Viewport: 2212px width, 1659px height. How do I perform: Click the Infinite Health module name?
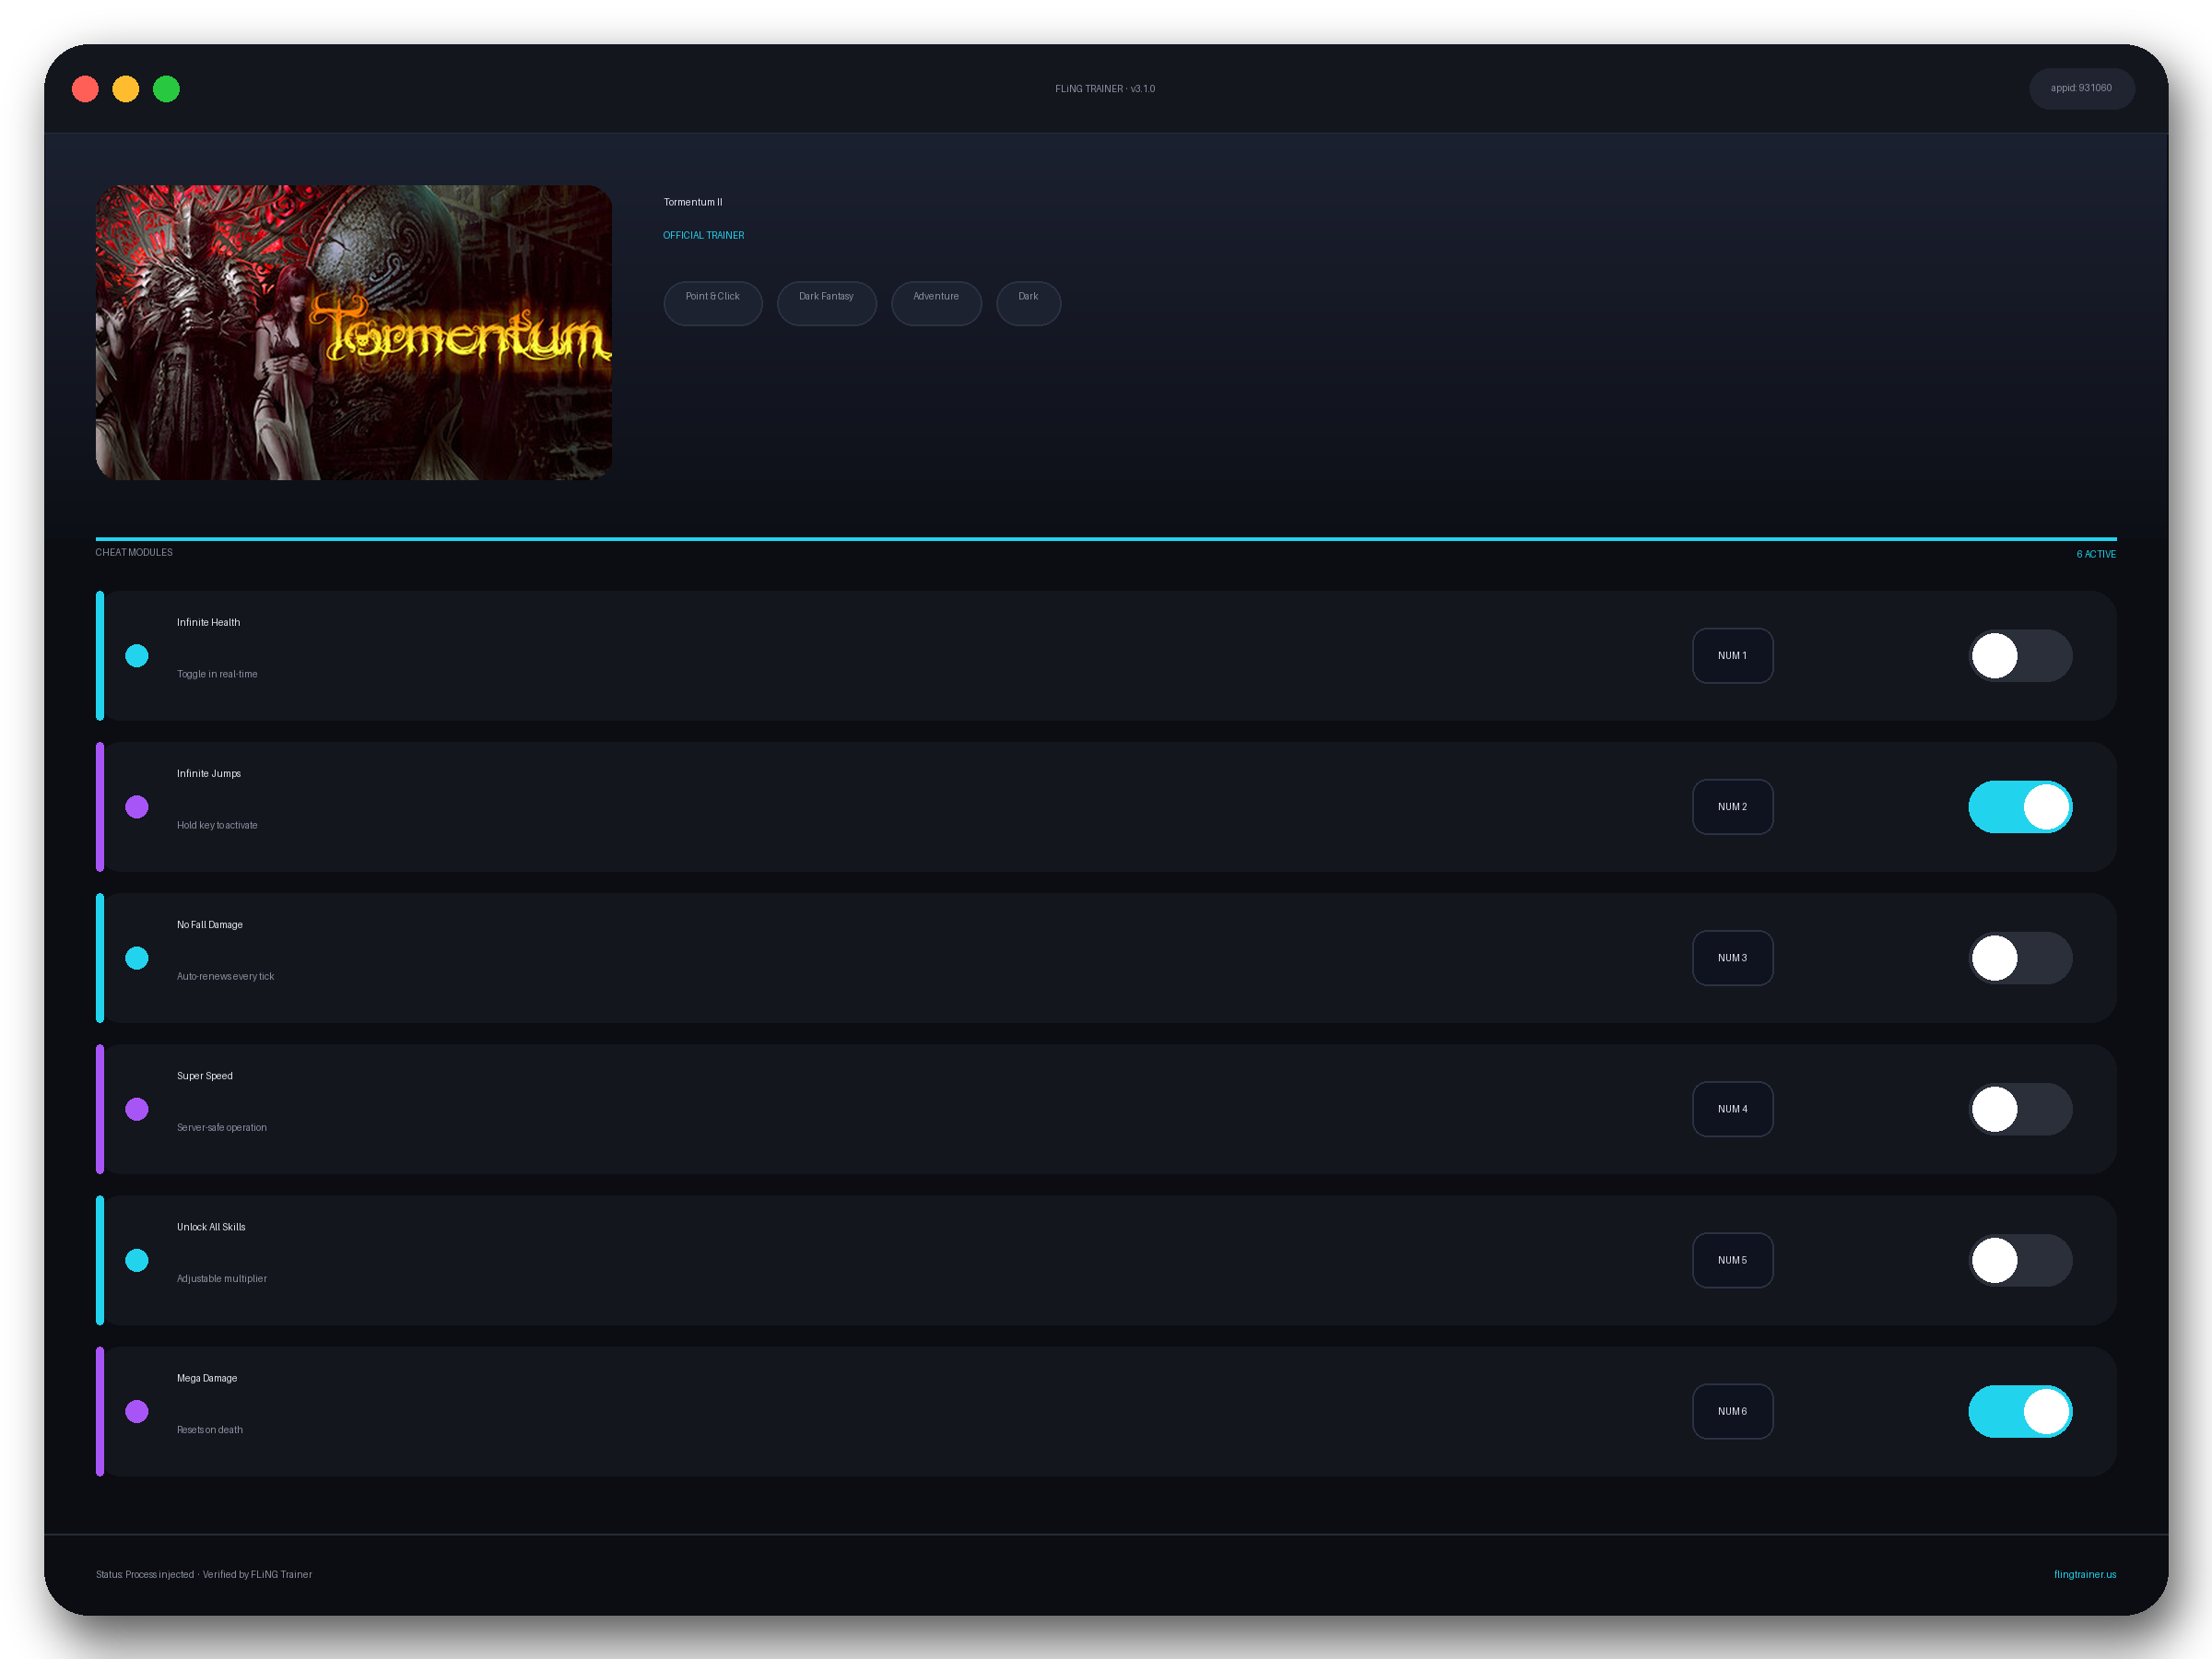208,622
